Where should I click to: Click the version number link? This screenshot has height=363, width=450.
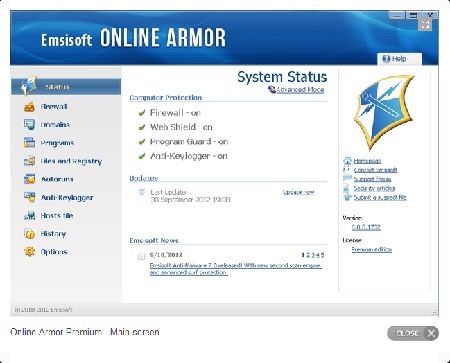366,227
